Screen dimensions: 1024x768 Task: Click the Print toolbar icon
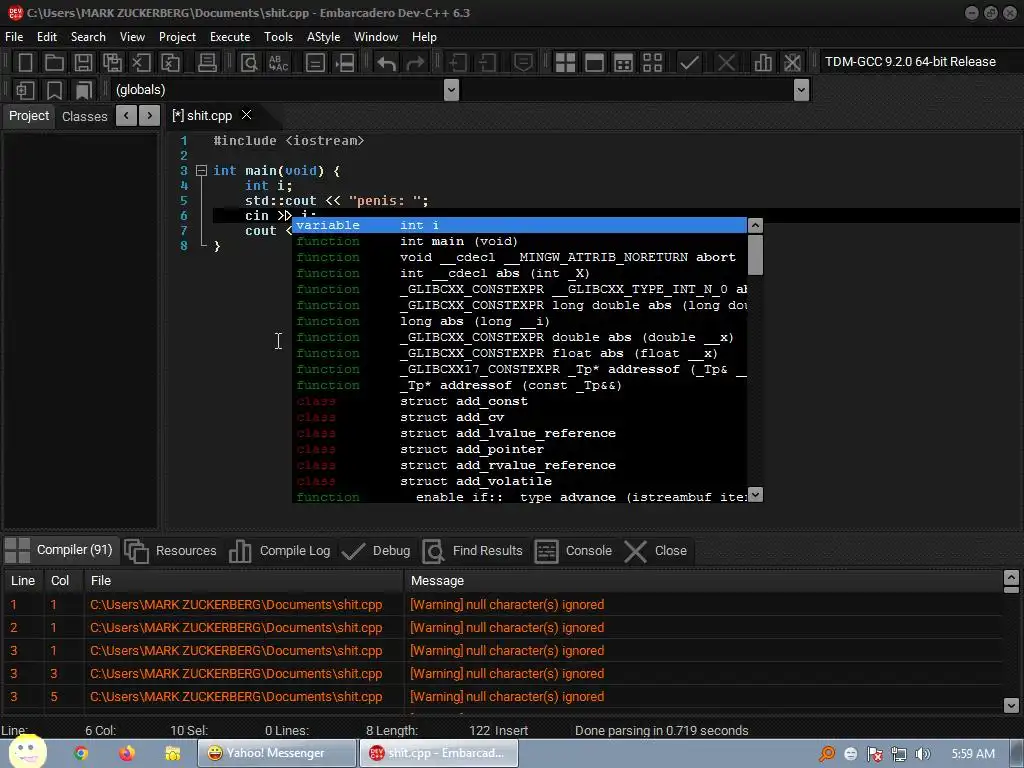(207, 63)
